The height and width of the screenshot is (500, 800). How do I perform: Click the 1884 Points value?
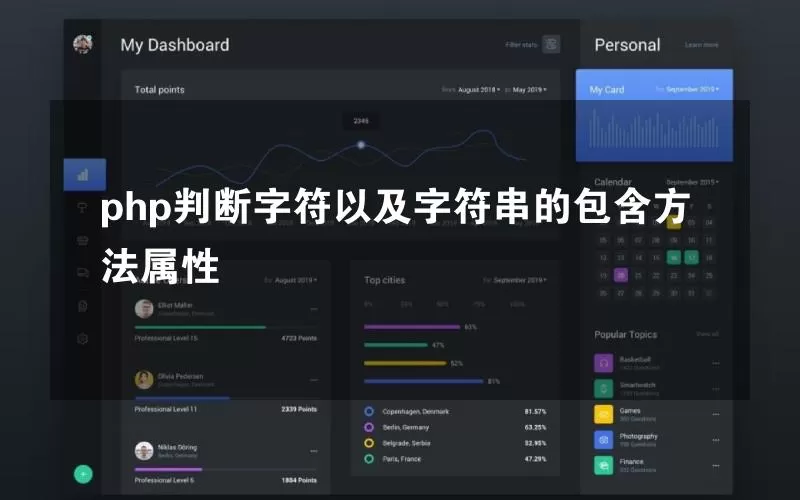pyautogui.click(x=299, y=480)
